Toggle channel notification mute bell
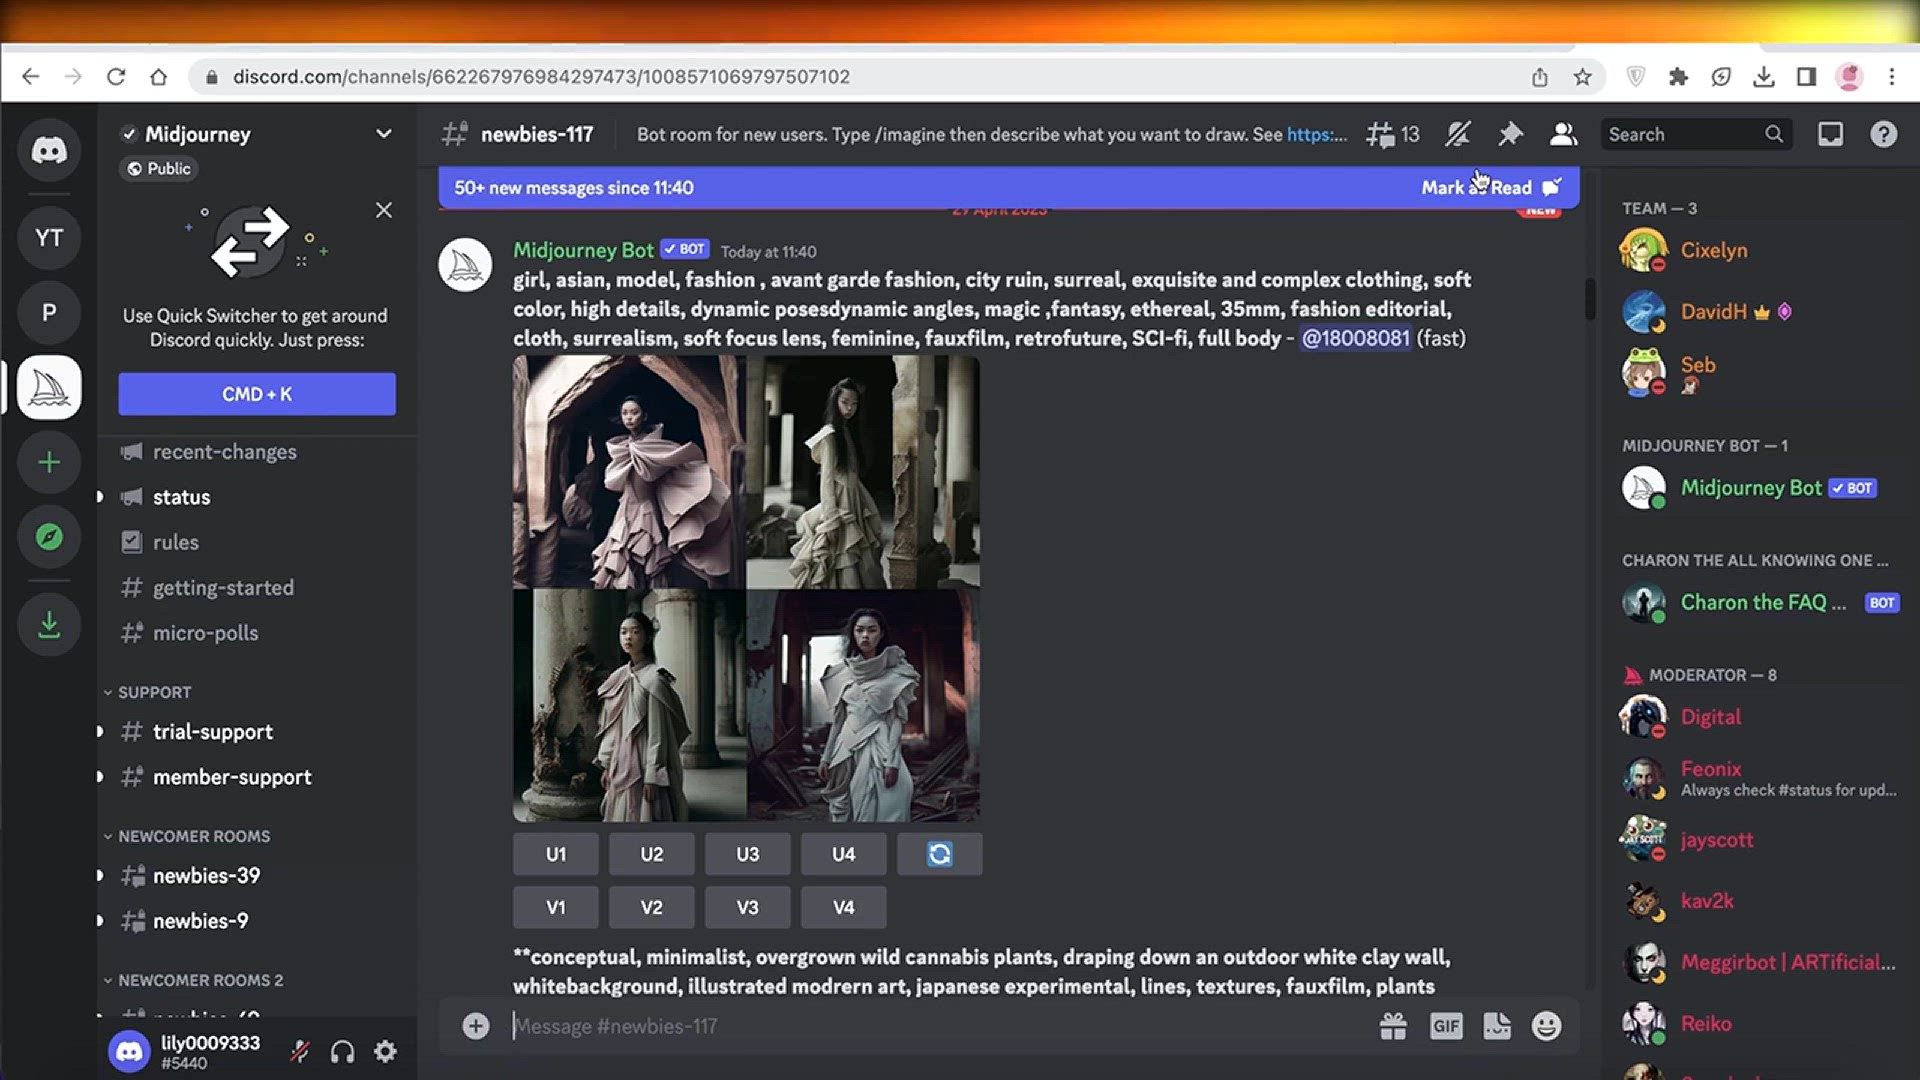The width and height of the screenshot is (1920, 1080). [x=1458, y=134]
